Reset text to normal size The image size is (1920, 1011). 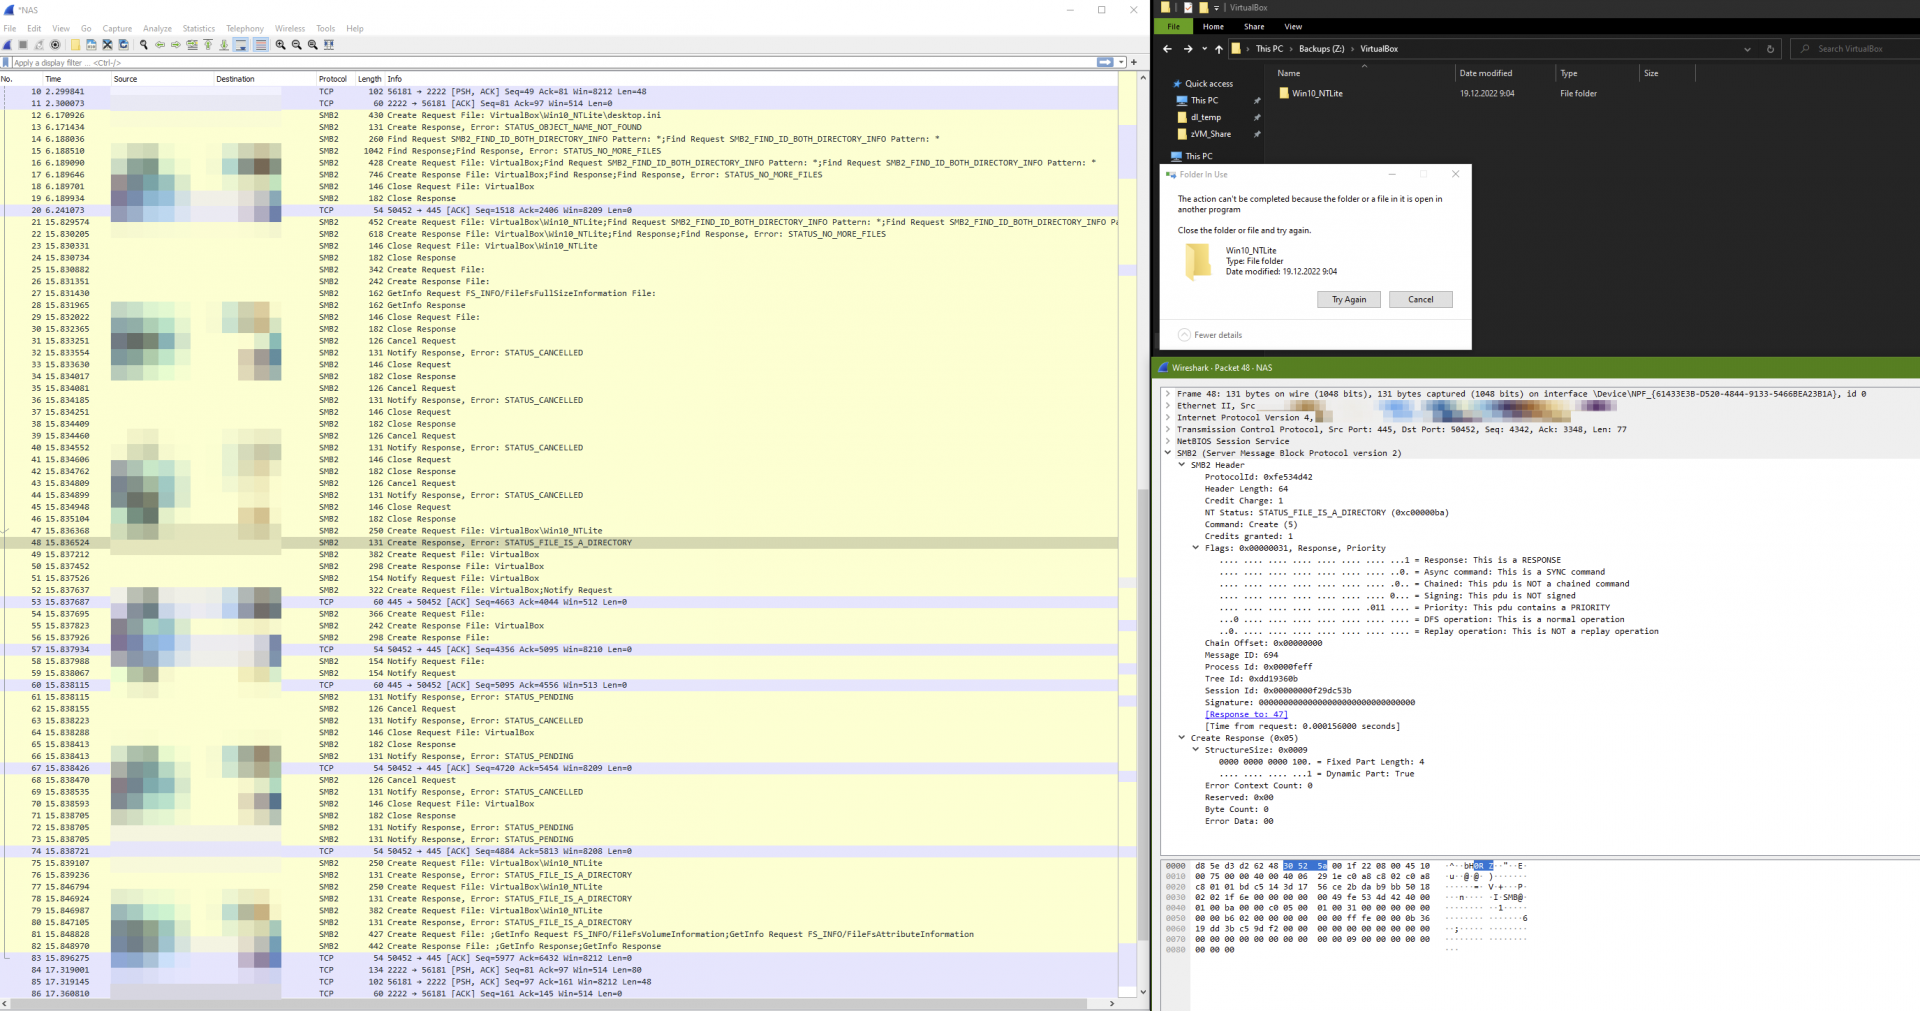pyautogui.click(x=312, y=45)
